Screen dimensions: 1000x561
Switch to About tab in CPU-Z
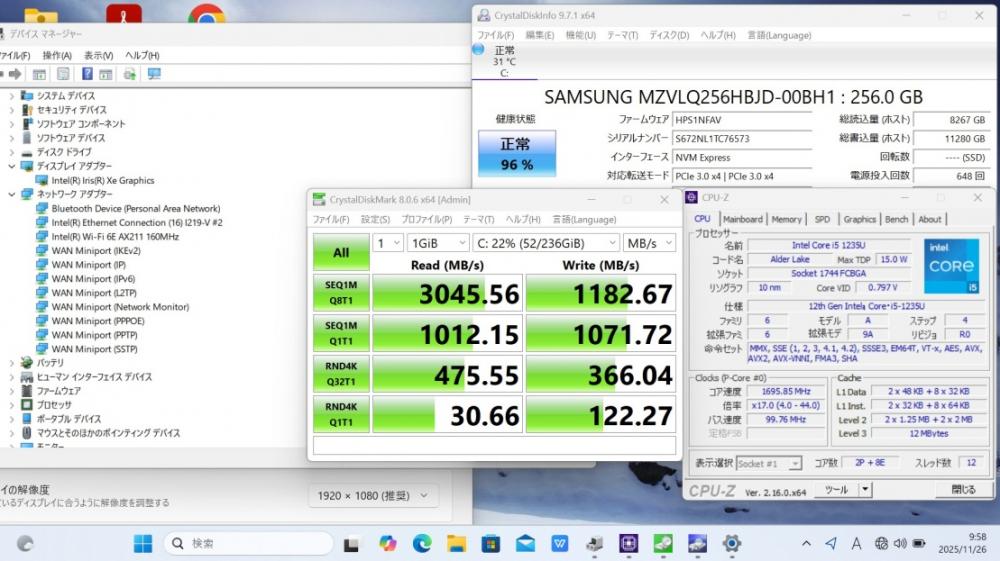tap(930, 219)
